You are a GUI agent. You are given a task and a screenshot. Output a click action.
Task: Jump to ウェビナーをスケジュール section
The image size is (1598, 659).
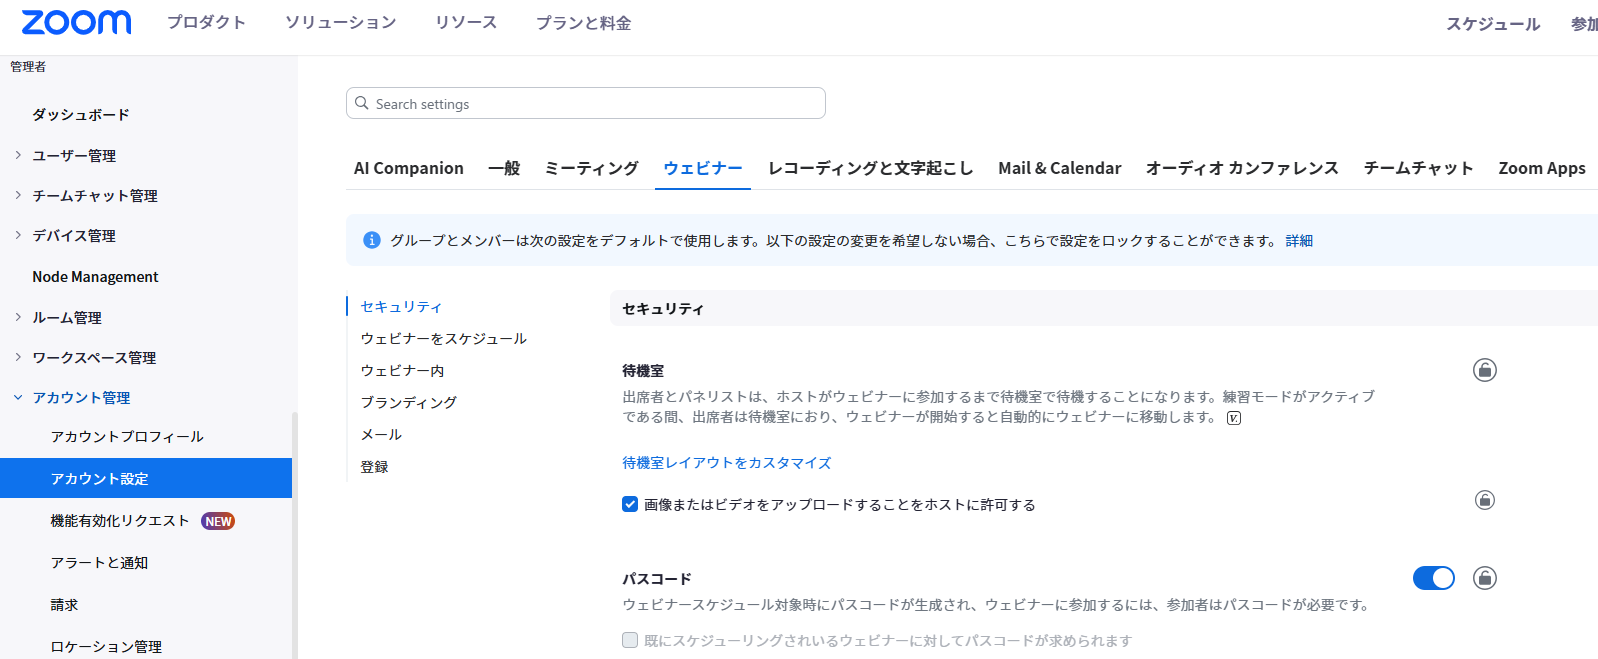pos(443,338)
